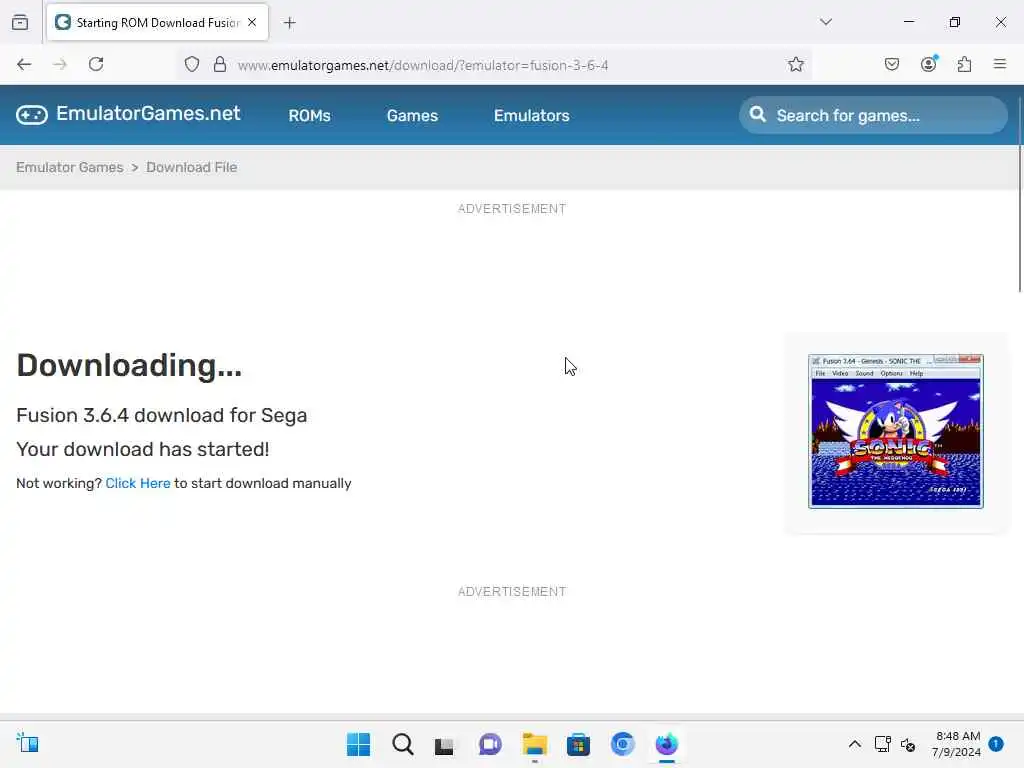The width and height of the screenshot is (1024, 768).
Task: Open the Windows widgets icon
Action: (27, 743)
